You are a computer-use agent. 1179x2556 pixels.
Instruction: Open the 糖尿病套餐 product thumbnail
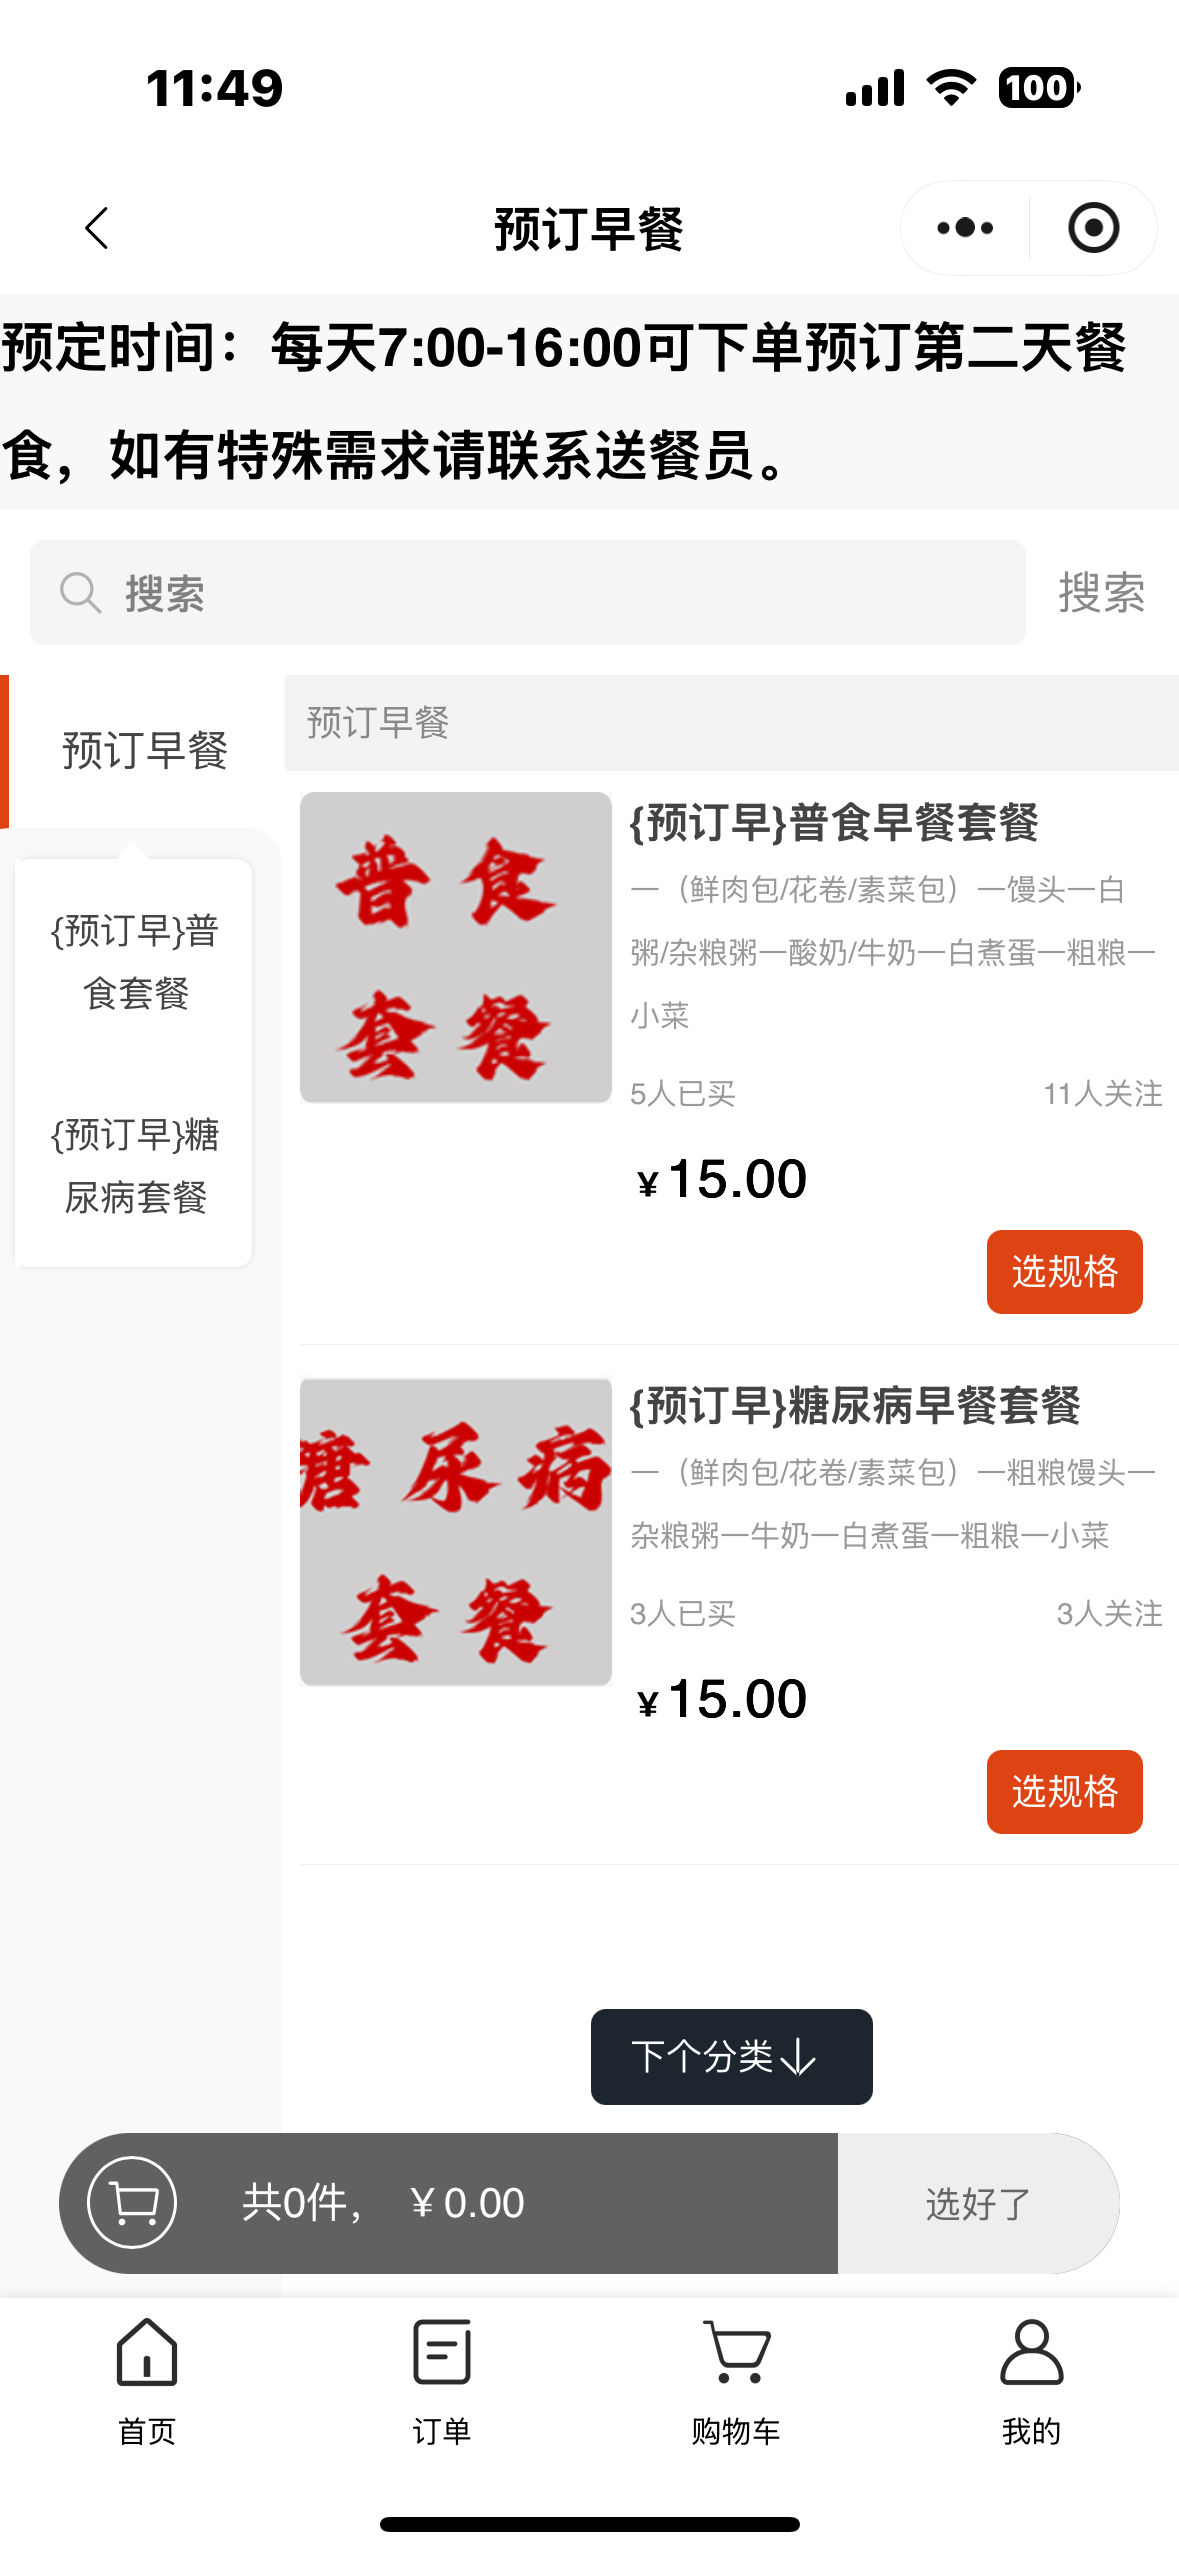click(456, 1532)
